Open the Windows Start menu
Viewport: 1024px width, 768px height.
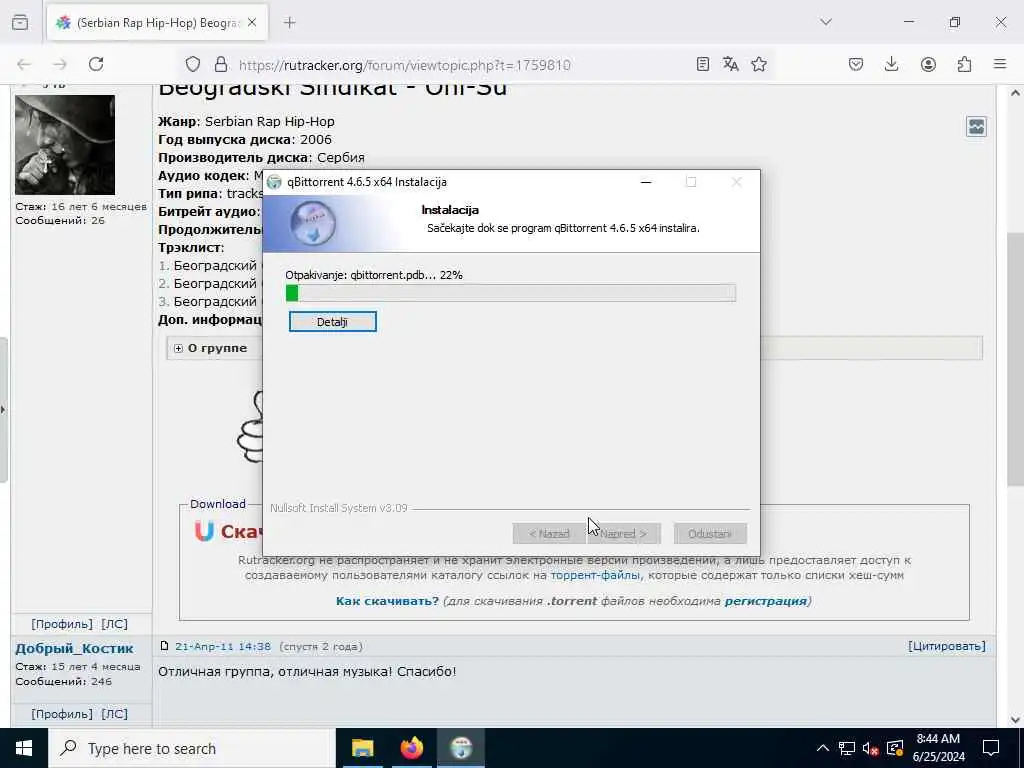point(24,748)
